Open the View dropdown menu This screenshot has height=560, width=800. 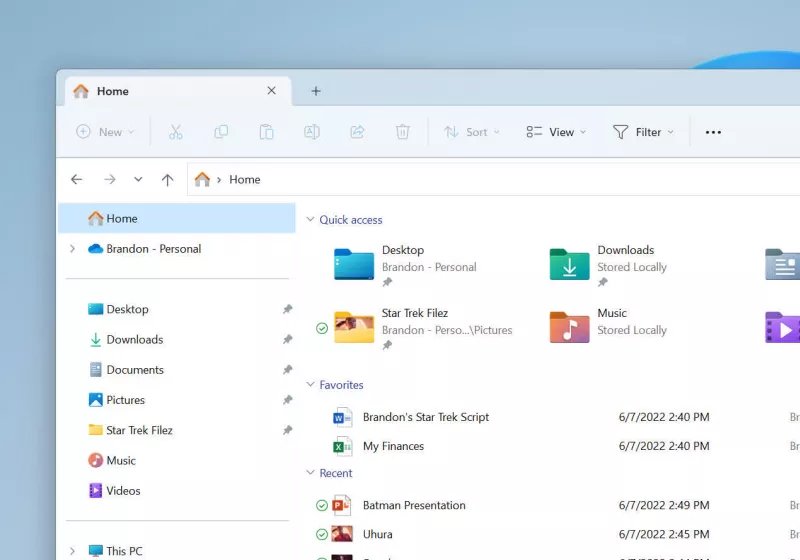556,132
